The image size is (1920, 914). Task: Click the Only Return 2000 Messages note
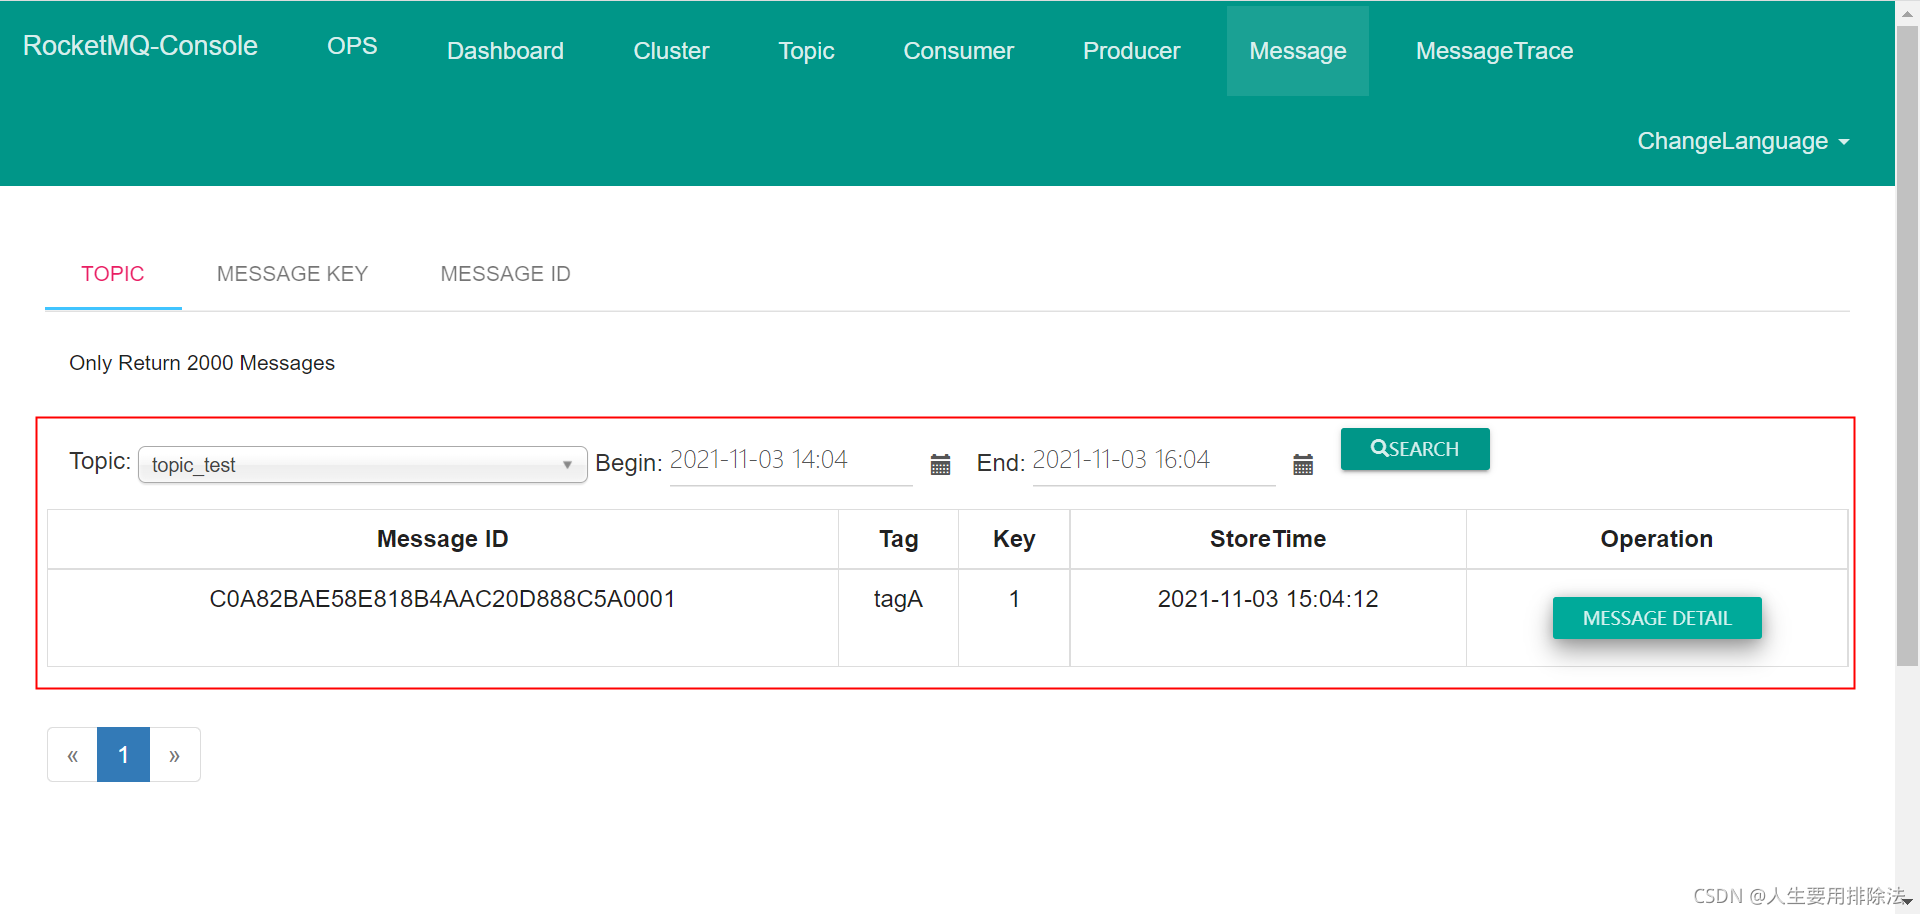(x=202, y=363)
